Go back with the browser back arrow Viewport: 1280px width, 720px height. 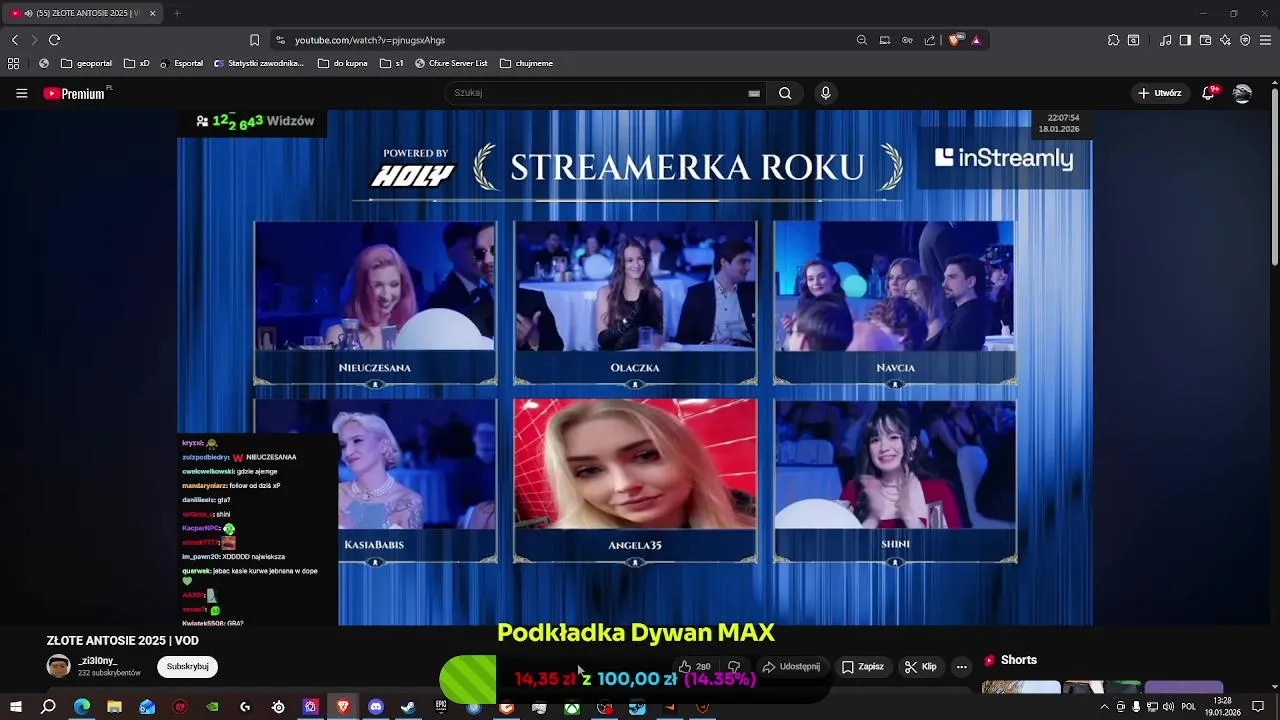14,40
